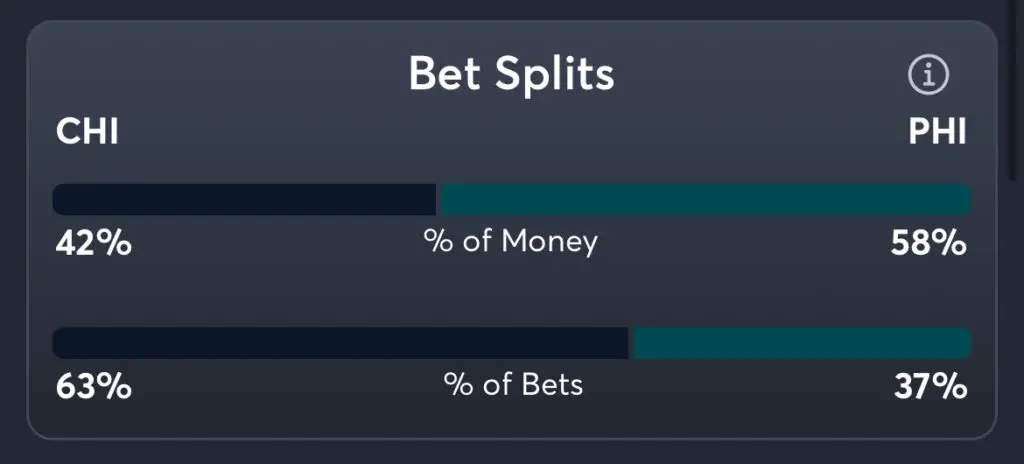Viewport: 1024px width, 464px height.
Task: Click CHI dark segment of money bar
Action: point(244,199)
